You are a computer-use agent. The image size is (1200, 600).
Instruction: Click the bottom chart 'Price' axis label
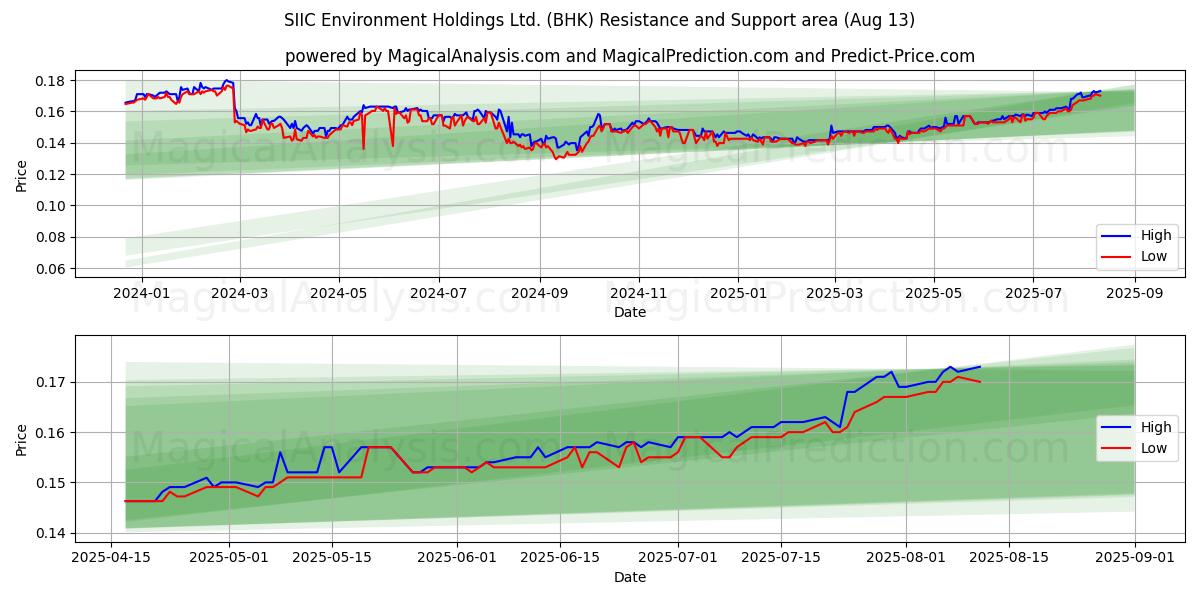[22, 438]
